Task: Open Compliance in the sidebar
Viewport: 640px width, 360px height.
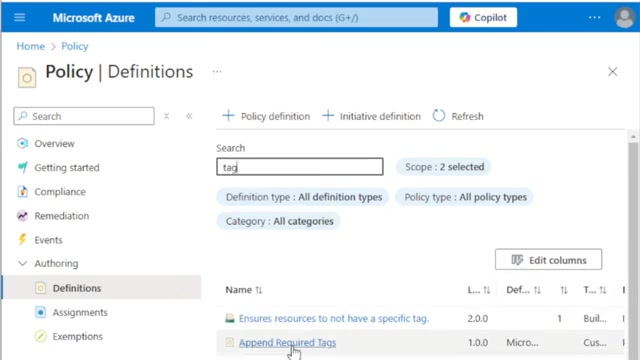Action: [x=60, y=192]
